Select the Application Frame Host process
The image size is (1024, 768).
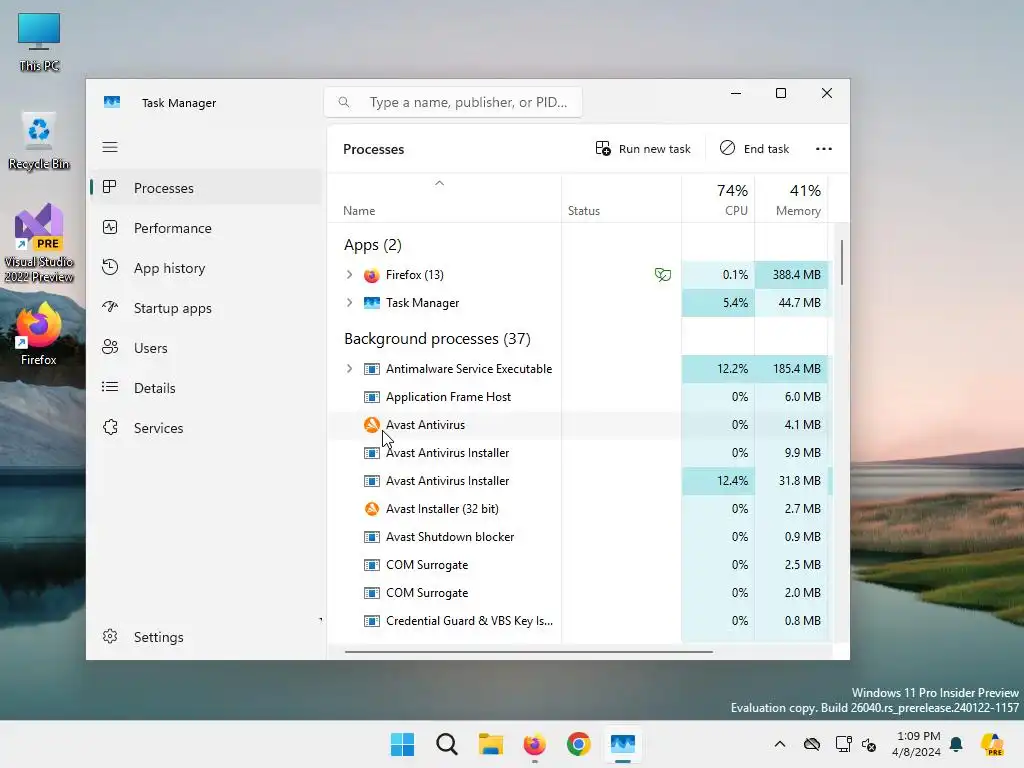(579, 396)
